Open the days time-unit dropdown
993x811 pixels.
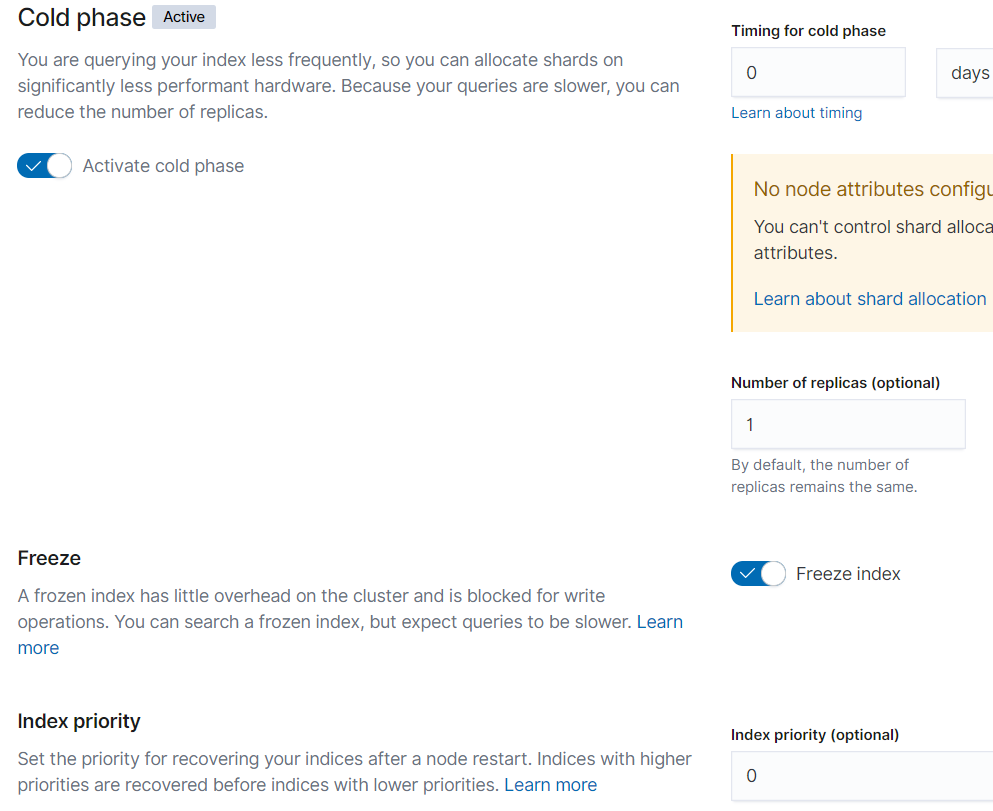tap(967, 73)
